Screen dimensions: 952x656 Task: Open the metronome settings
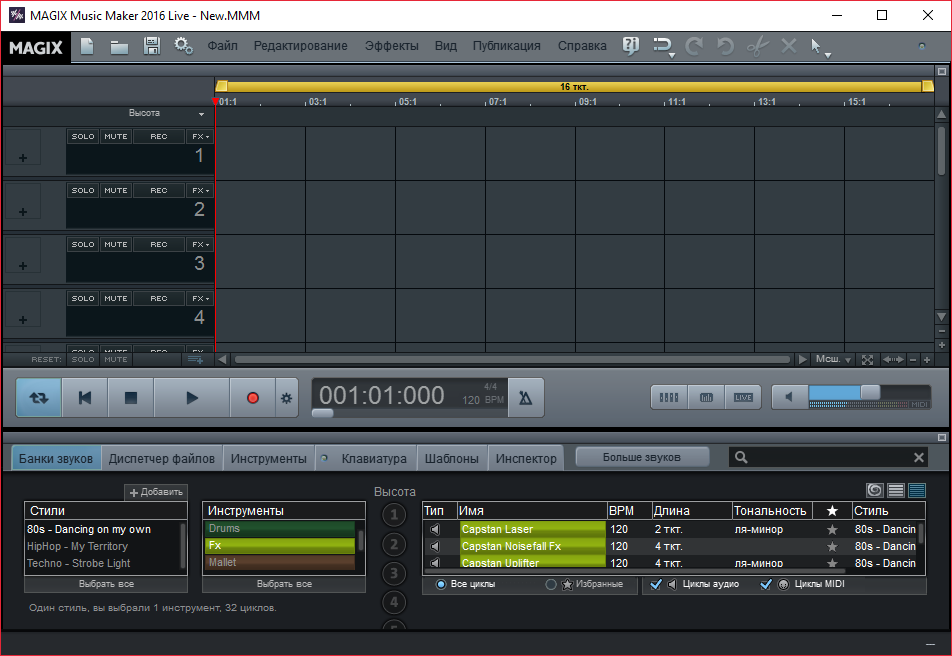point(526,398)
